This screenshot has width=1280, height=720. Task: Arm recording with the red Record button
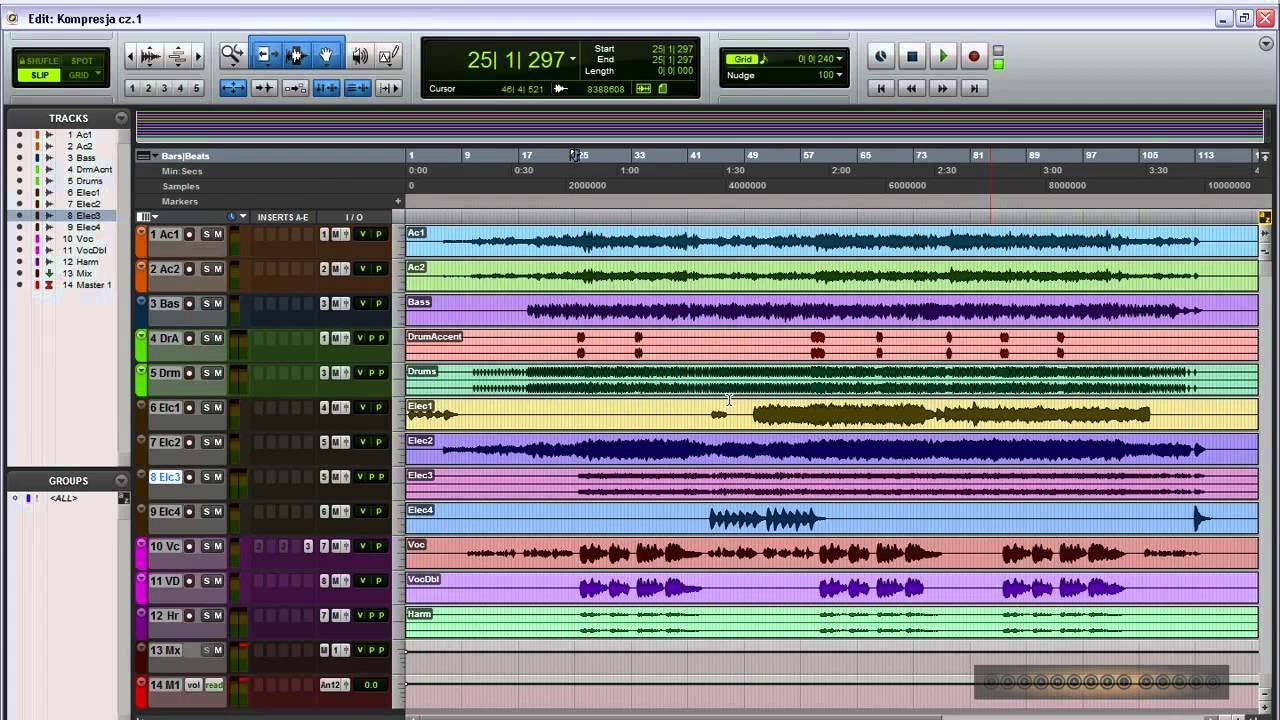pos(974,56)
